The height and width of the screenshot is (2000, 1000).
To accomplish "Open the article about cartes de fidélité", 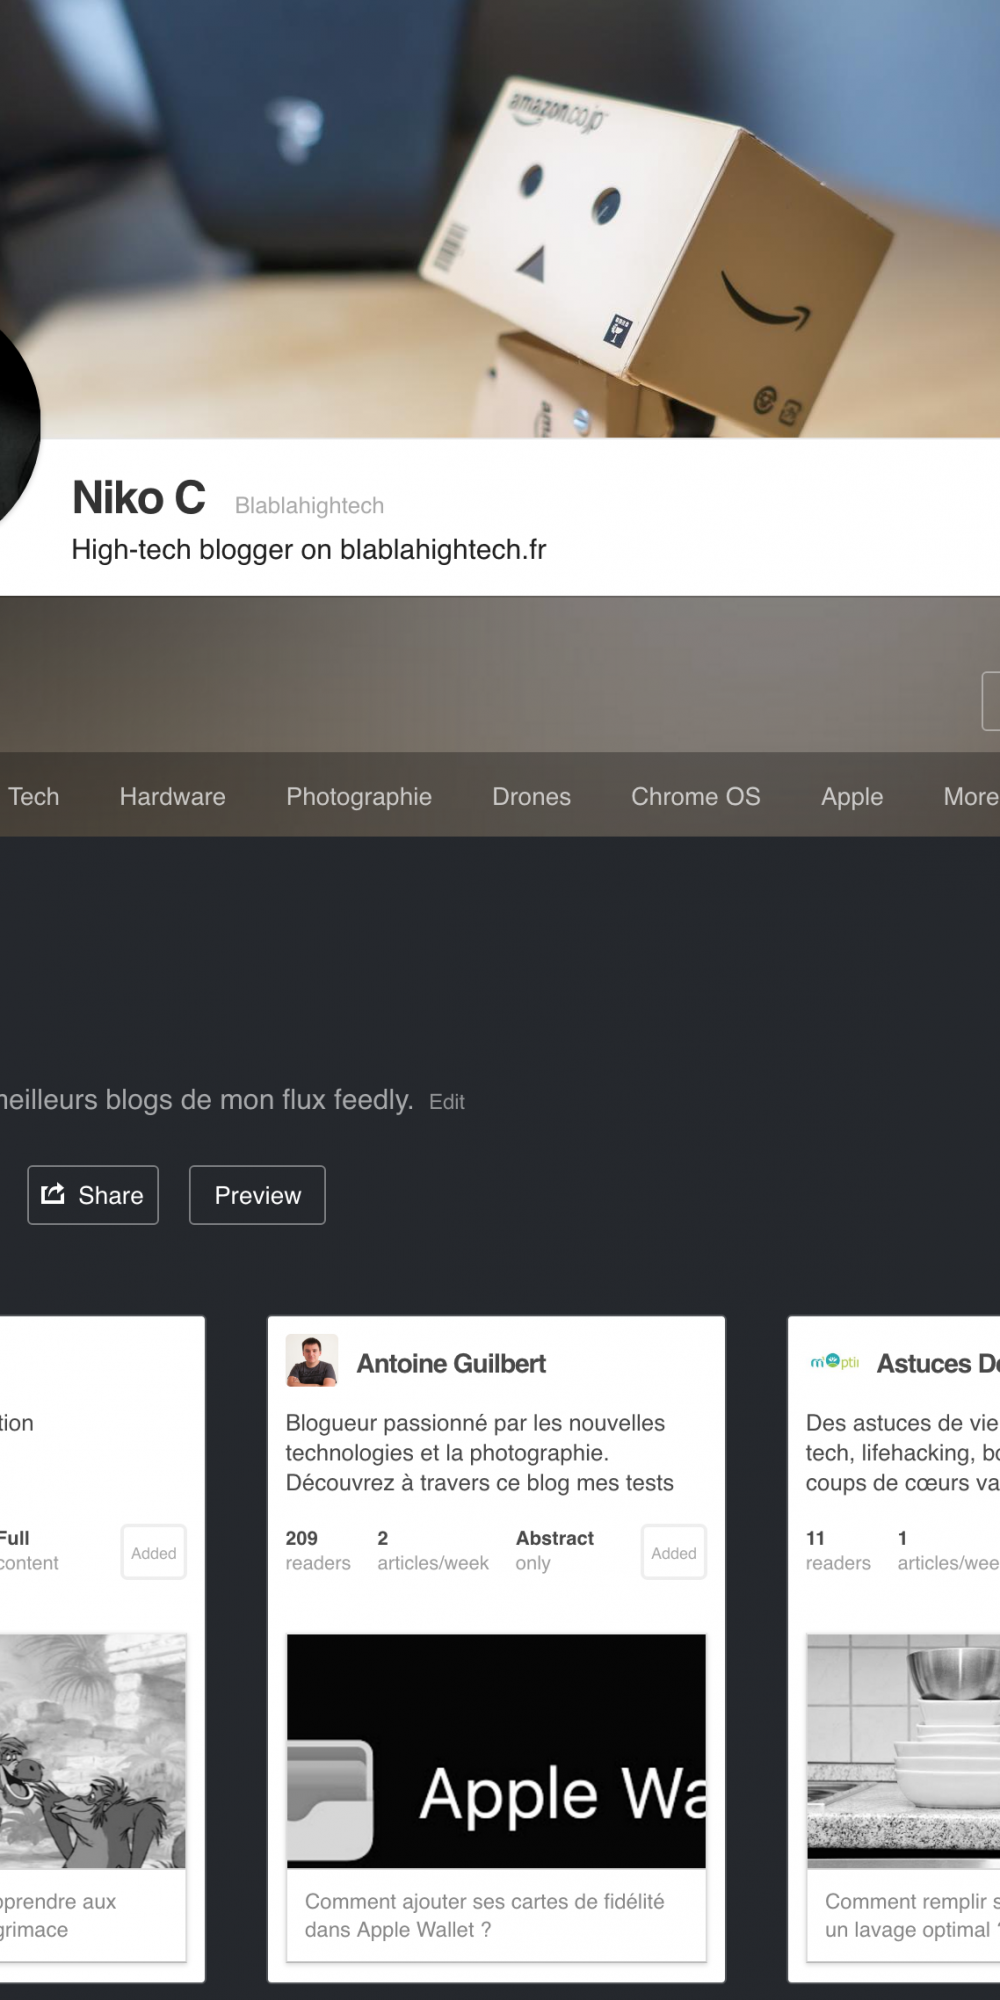I will (x=485, y=1915).
